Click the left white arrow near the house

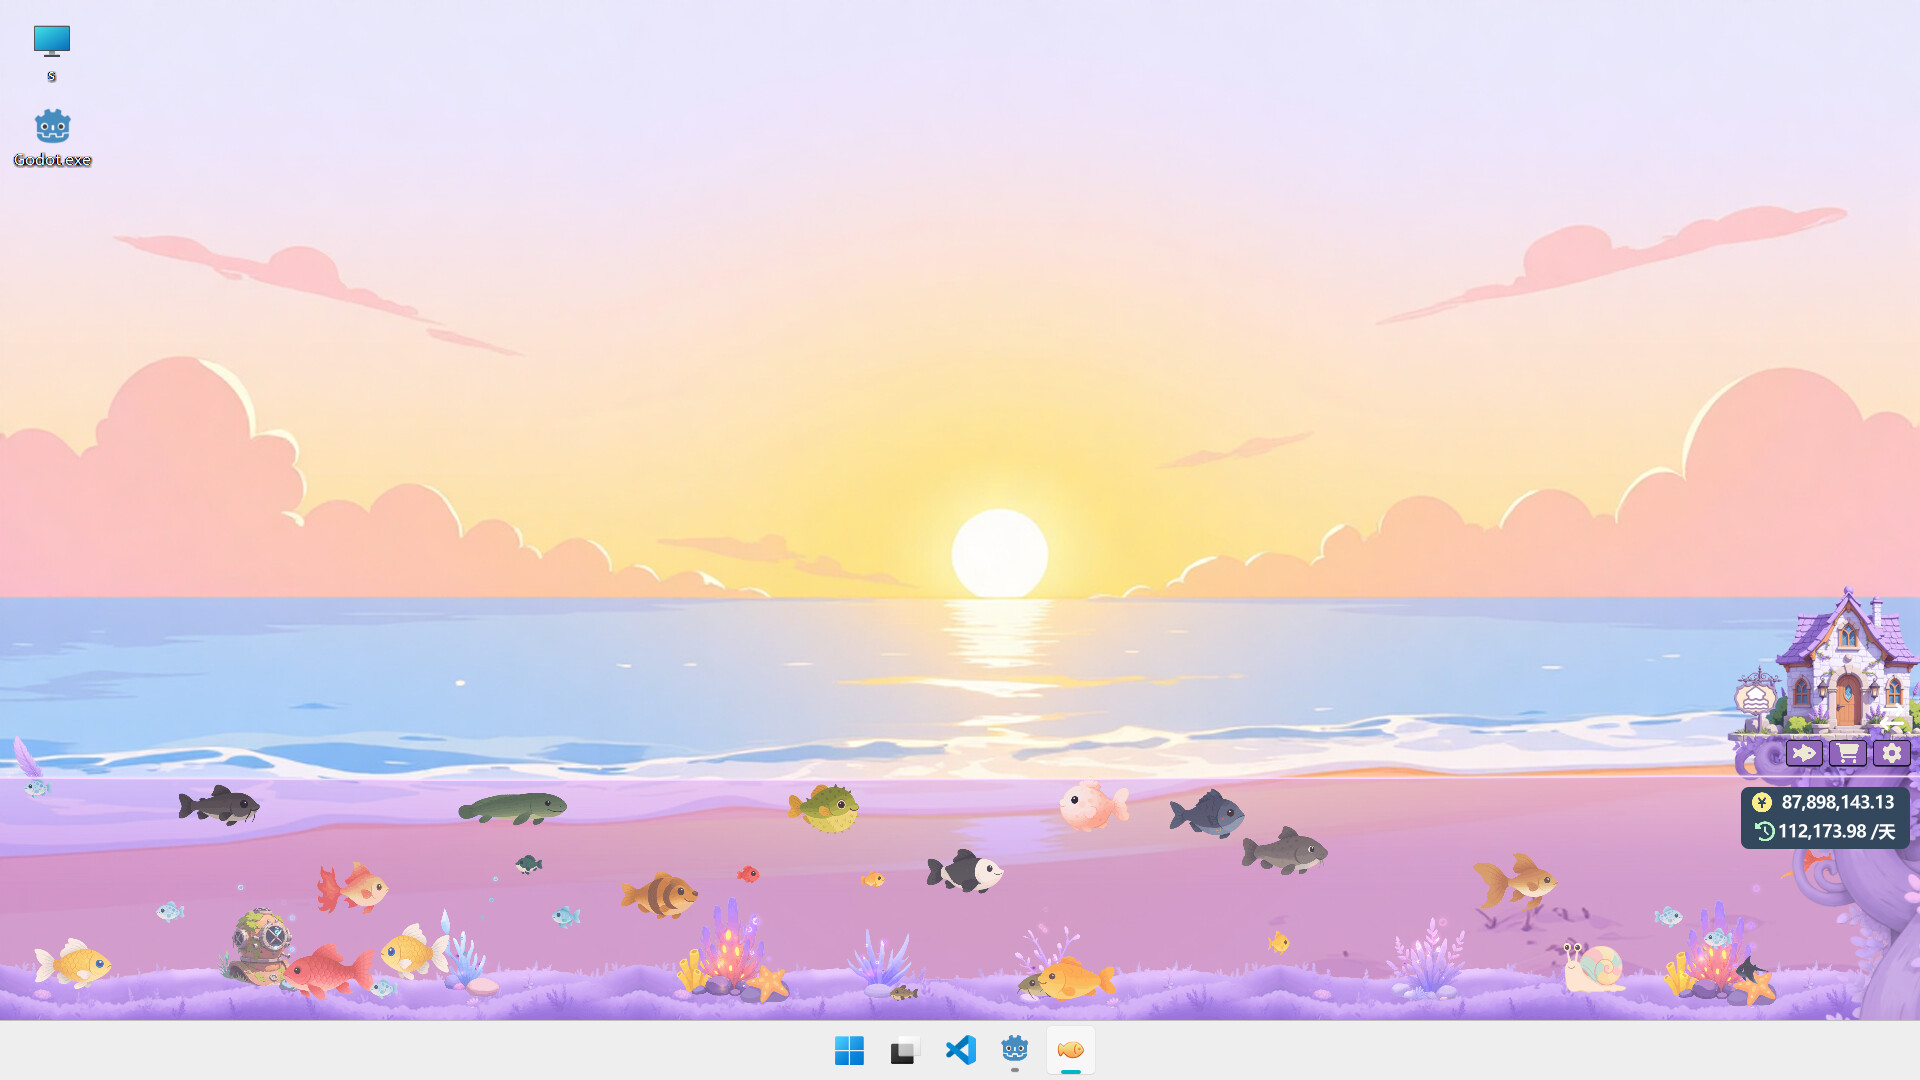[x=1893, y=722]
